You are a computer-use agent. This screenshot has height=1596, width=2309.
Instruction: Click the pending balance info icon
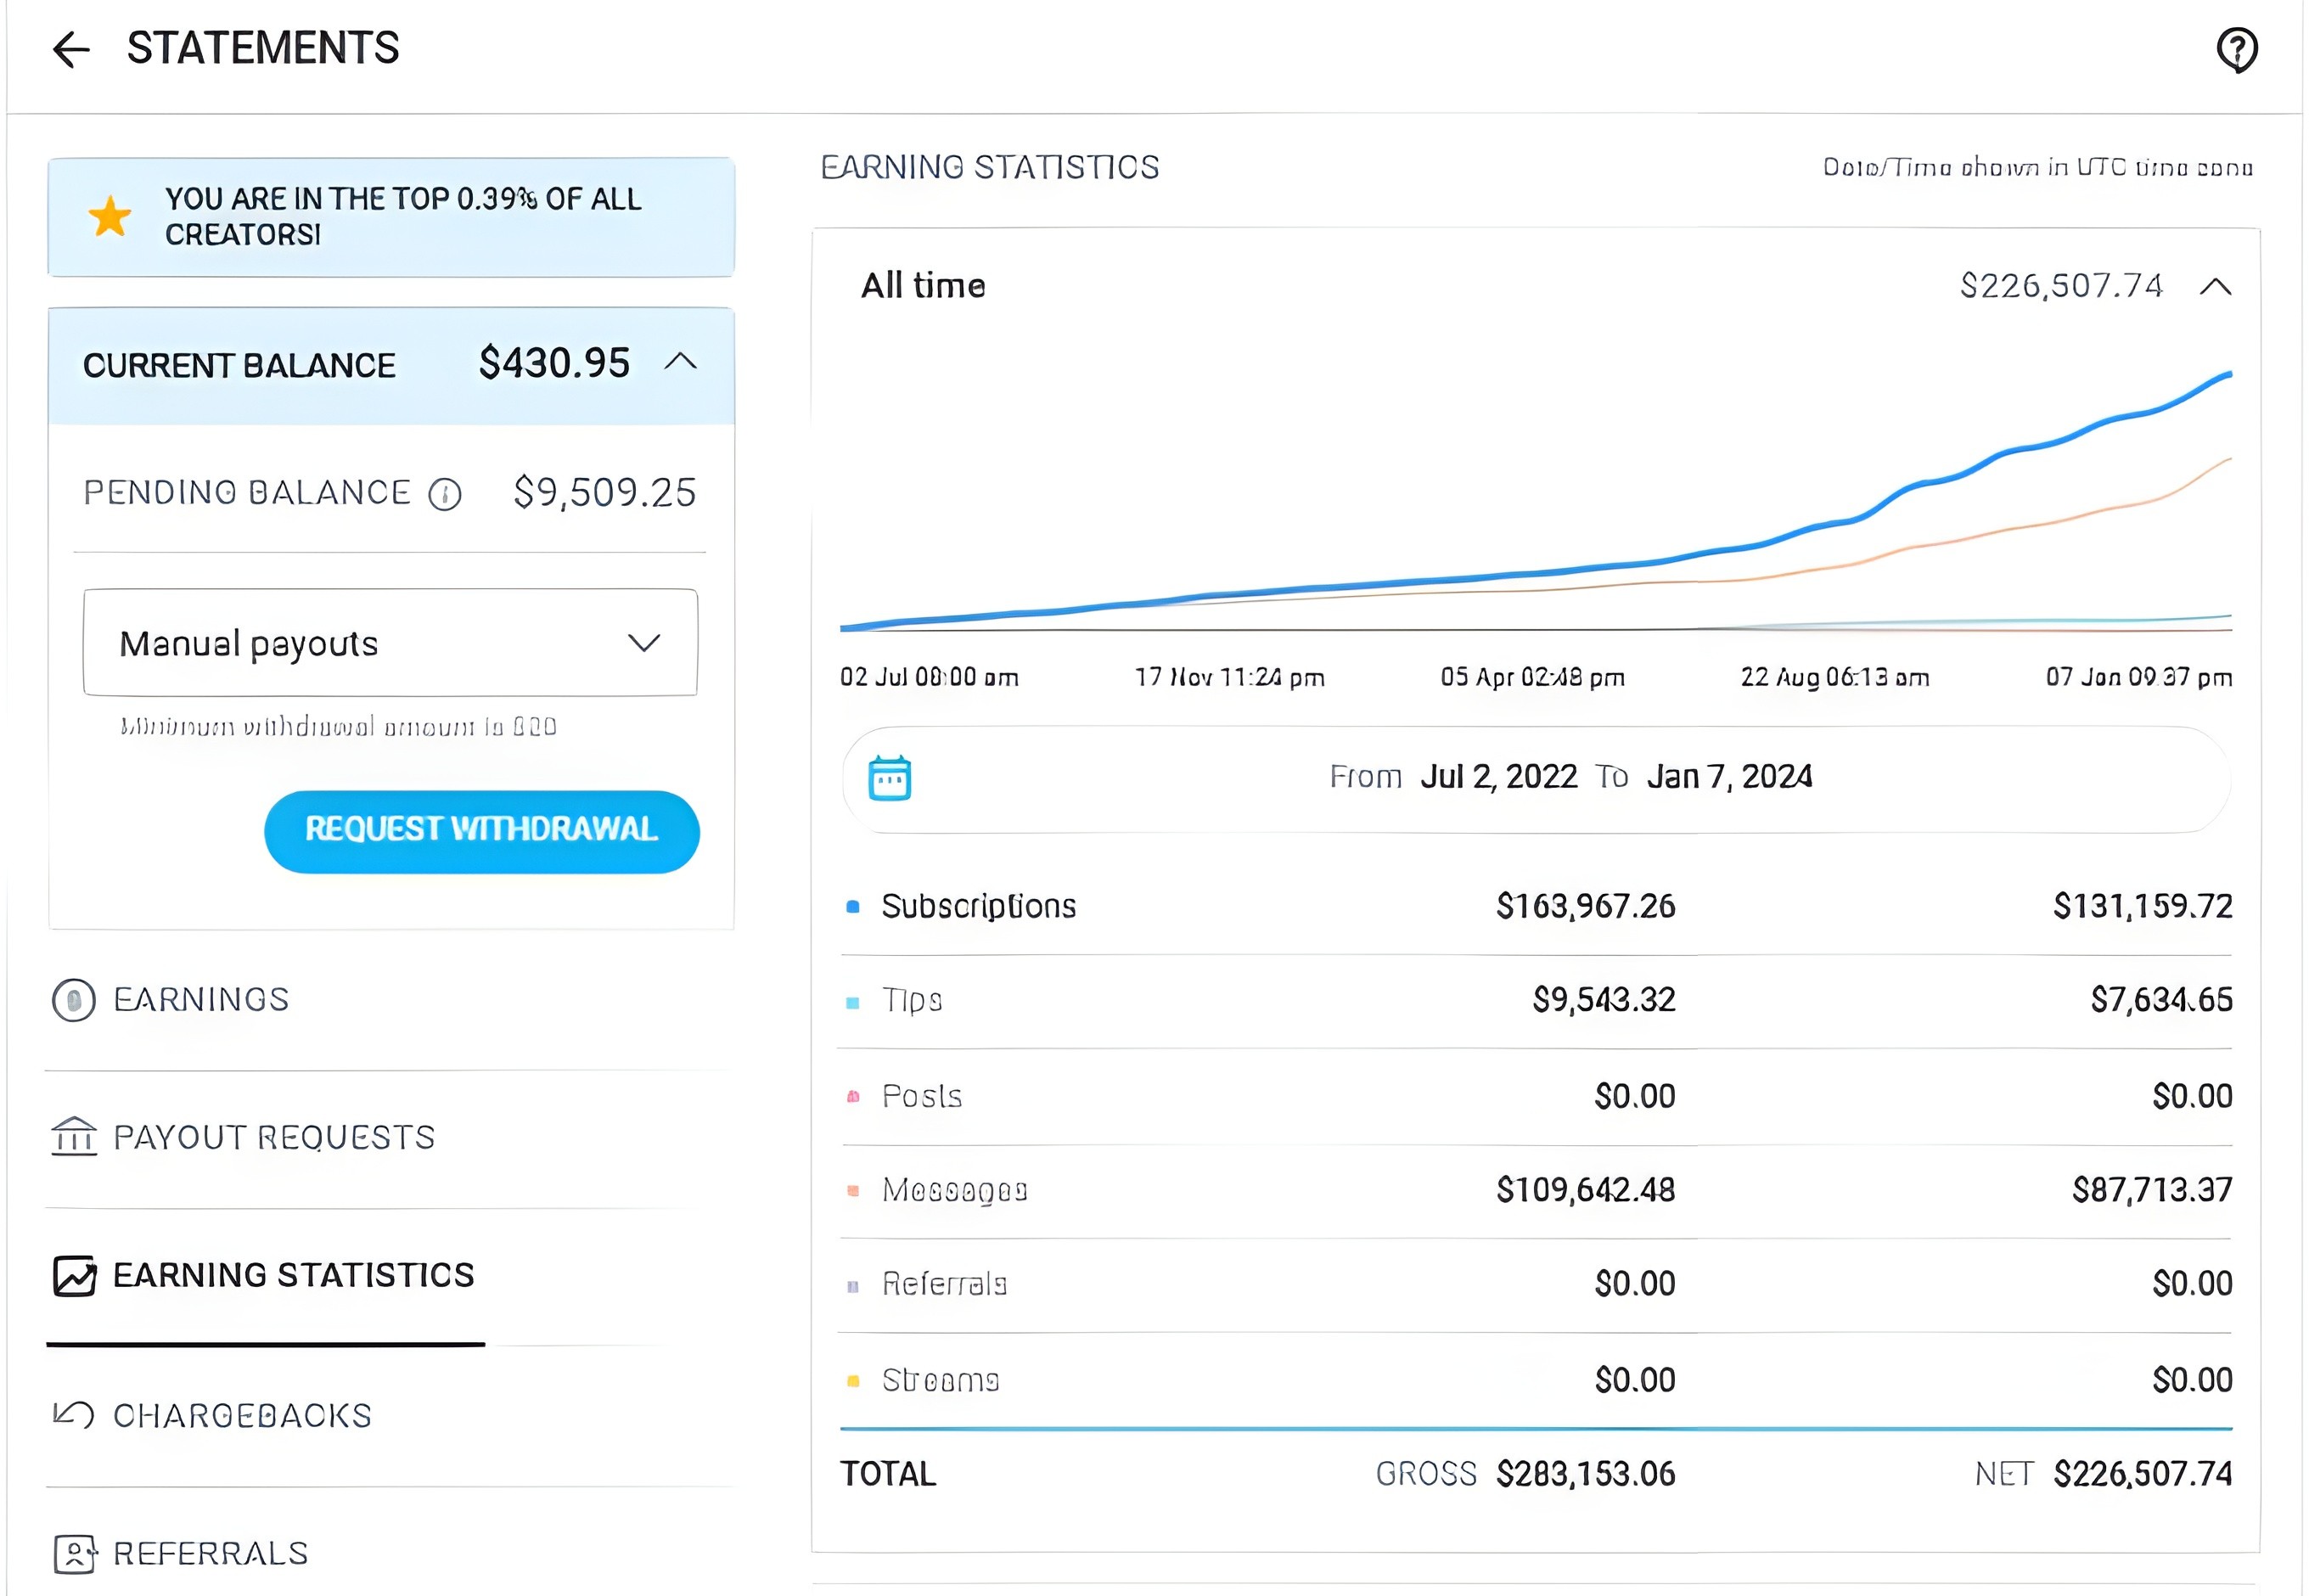tap(445, 494)
